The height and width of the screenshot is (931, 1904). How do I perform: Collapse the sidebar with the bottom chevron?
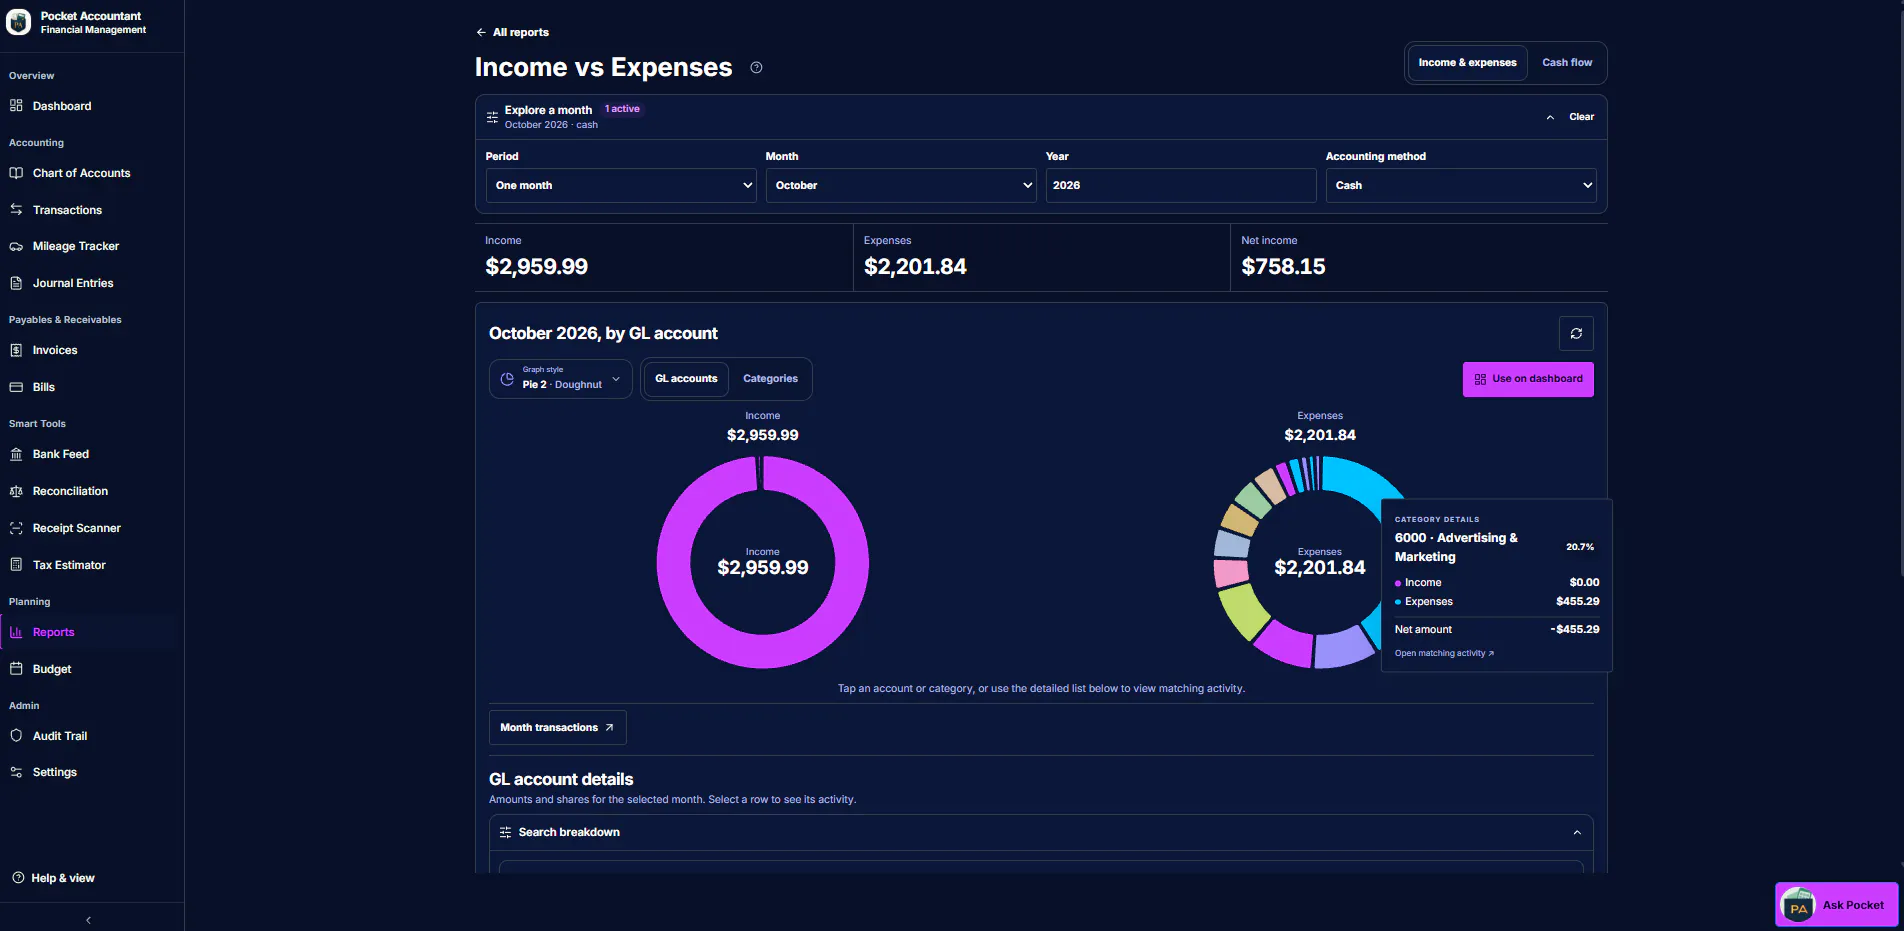pos(88,920)
